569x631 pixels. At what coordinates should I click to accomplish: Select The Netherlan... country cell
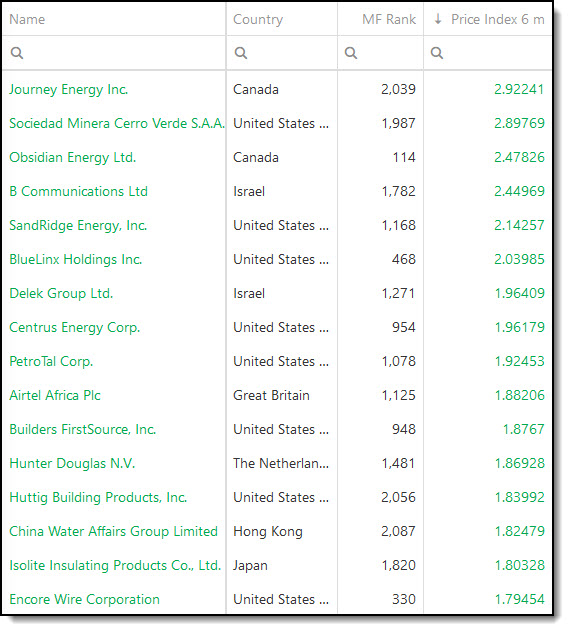pos(281,463)
